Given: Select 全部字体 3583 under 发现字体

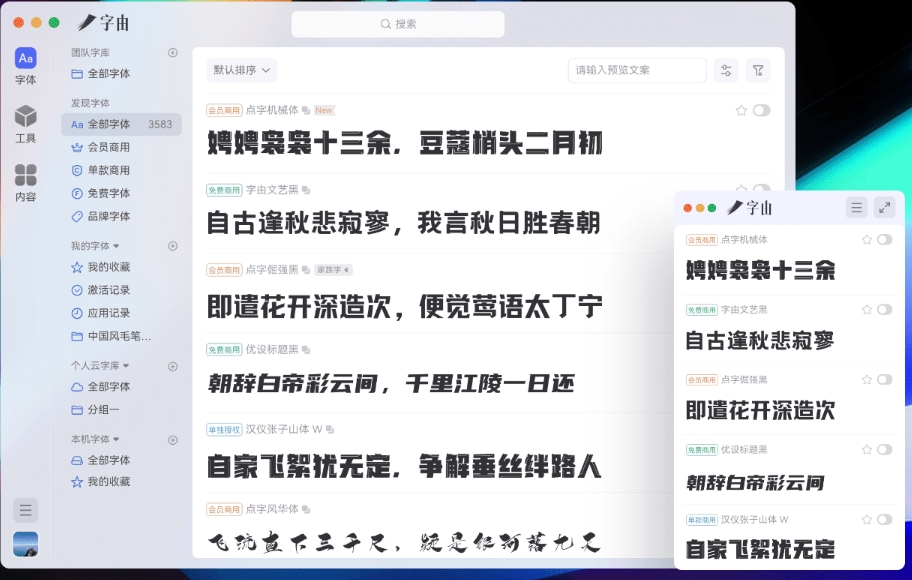Looking at the screenshot, I should pos(121,124).
